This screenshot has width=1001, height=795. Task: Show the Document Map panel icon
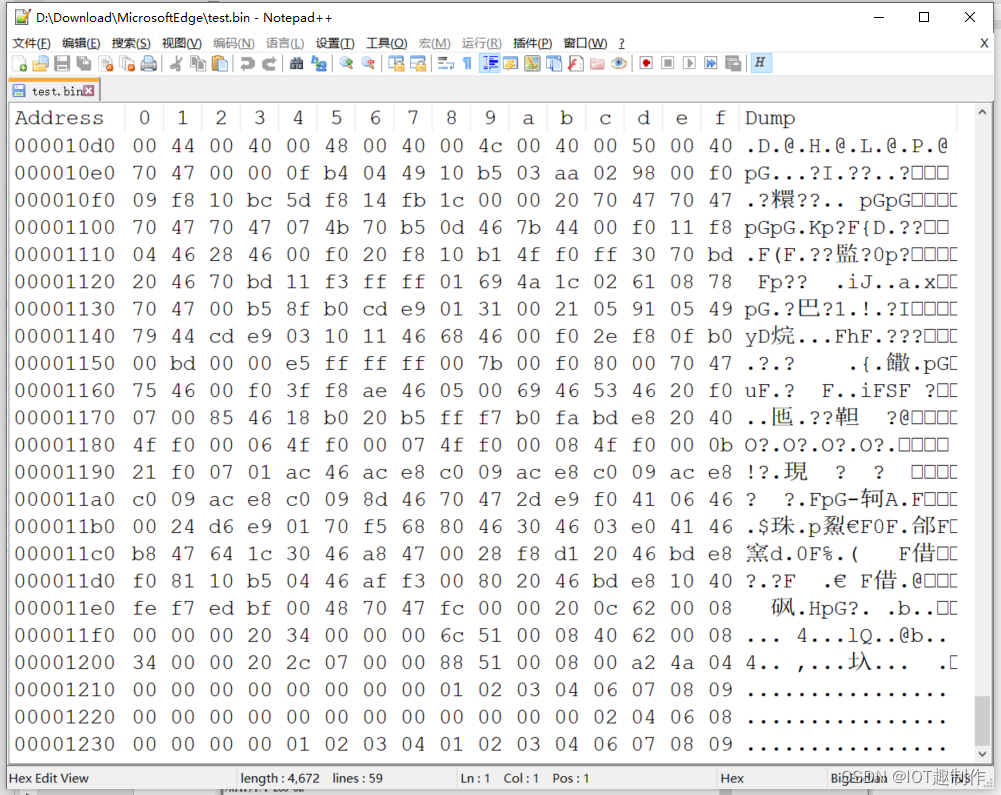532,63
